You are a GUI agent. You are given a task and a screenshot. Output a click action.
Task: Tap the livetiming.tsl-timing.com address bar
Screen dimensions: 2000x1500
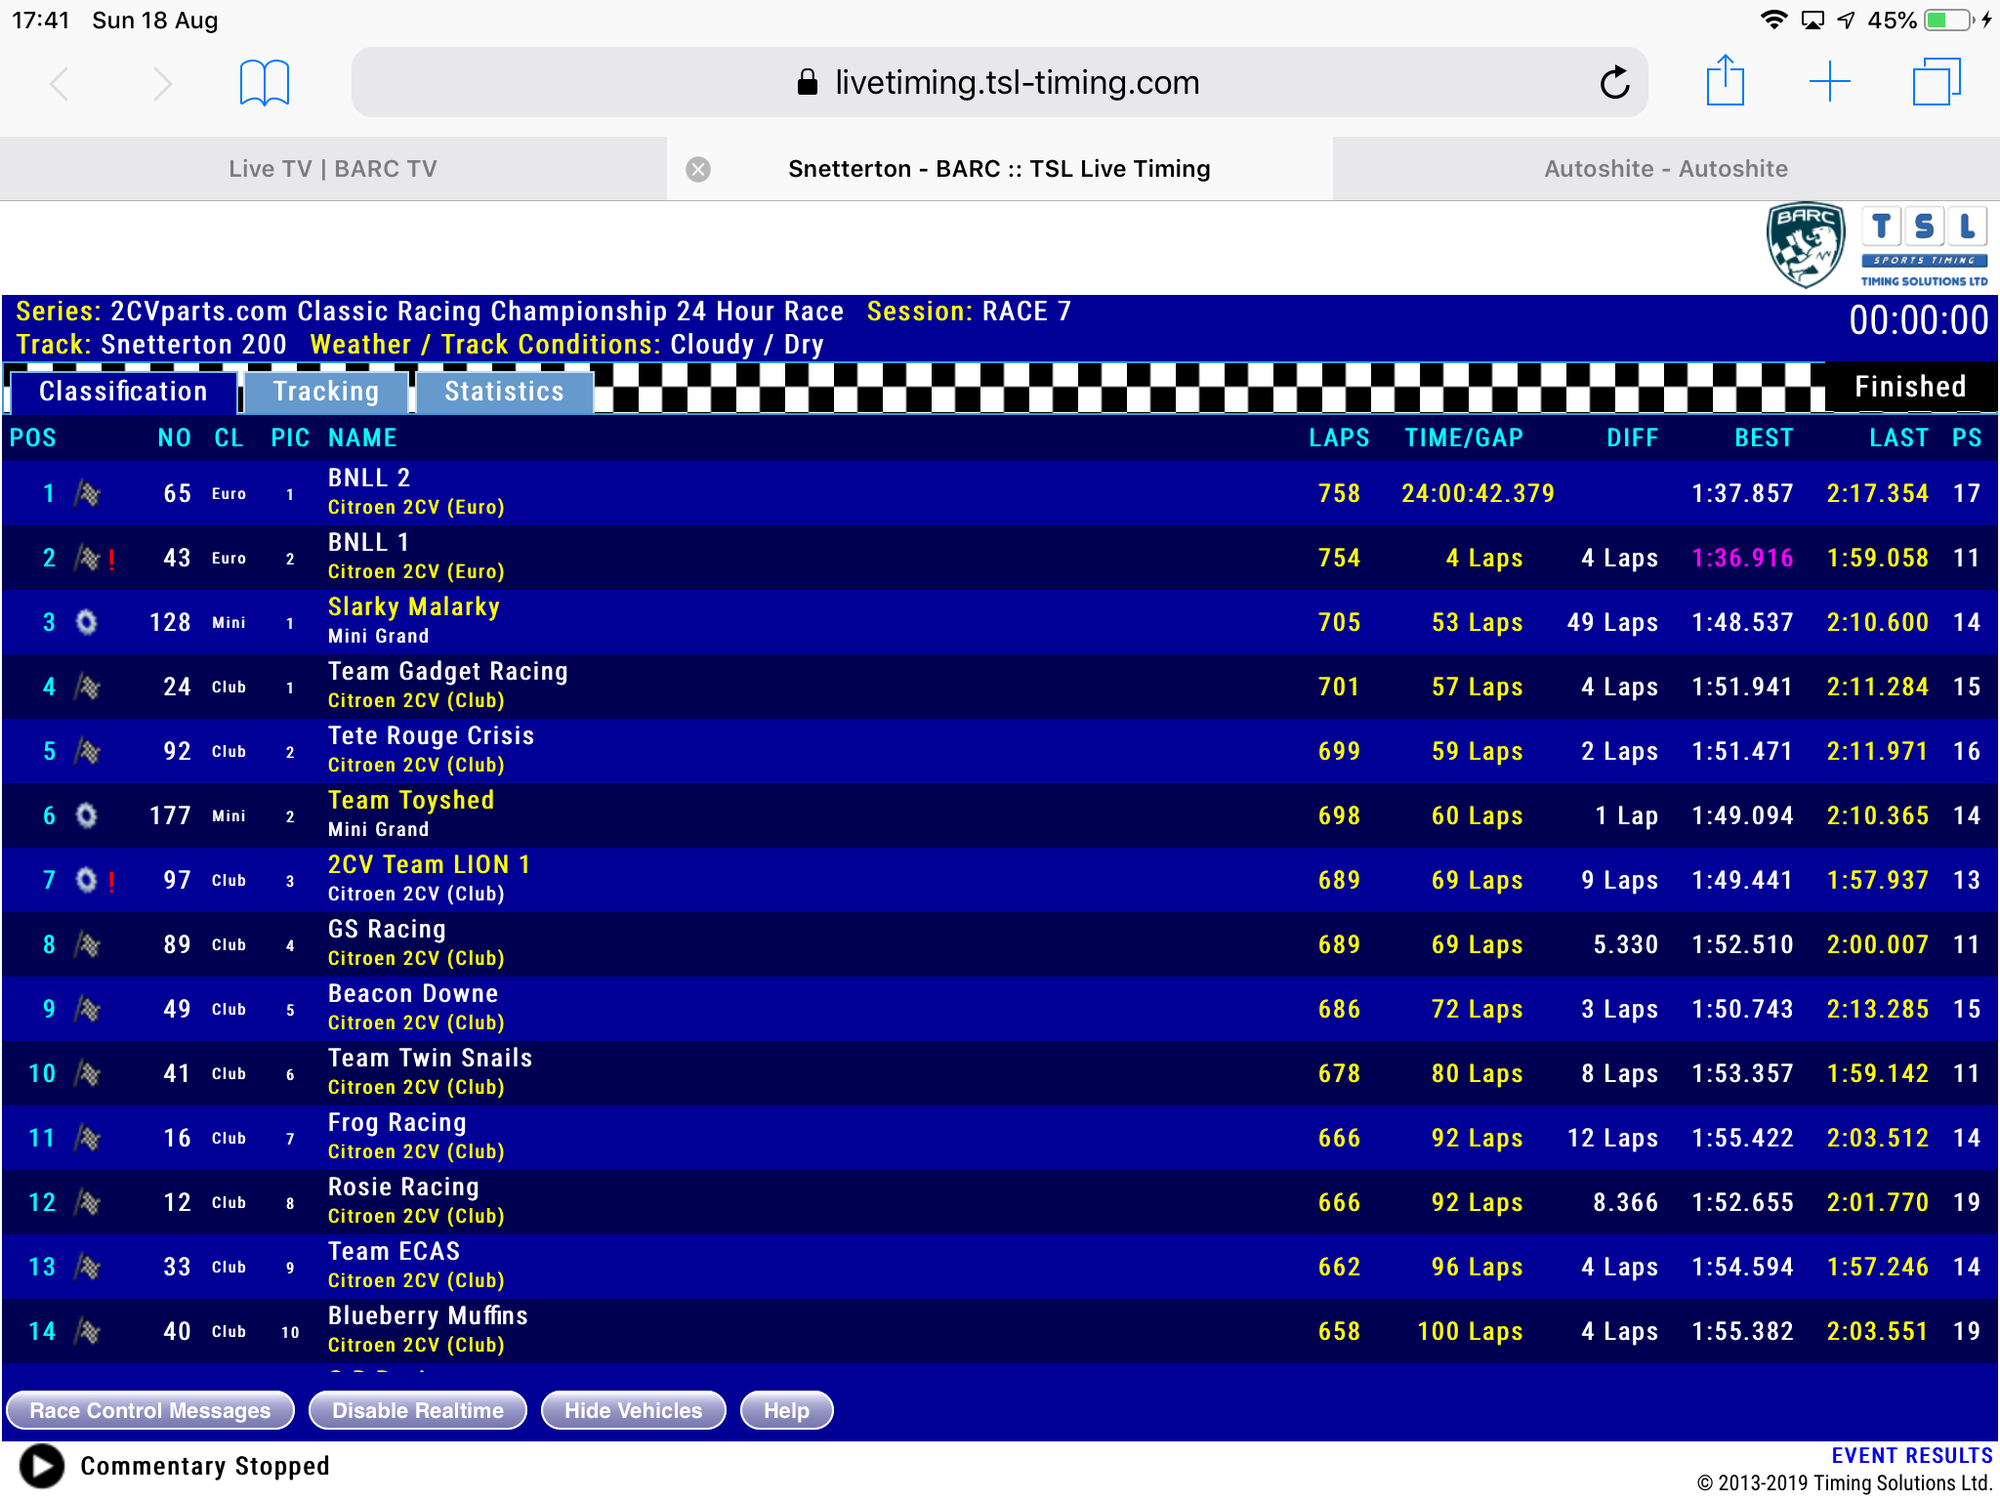pos(999,82)
